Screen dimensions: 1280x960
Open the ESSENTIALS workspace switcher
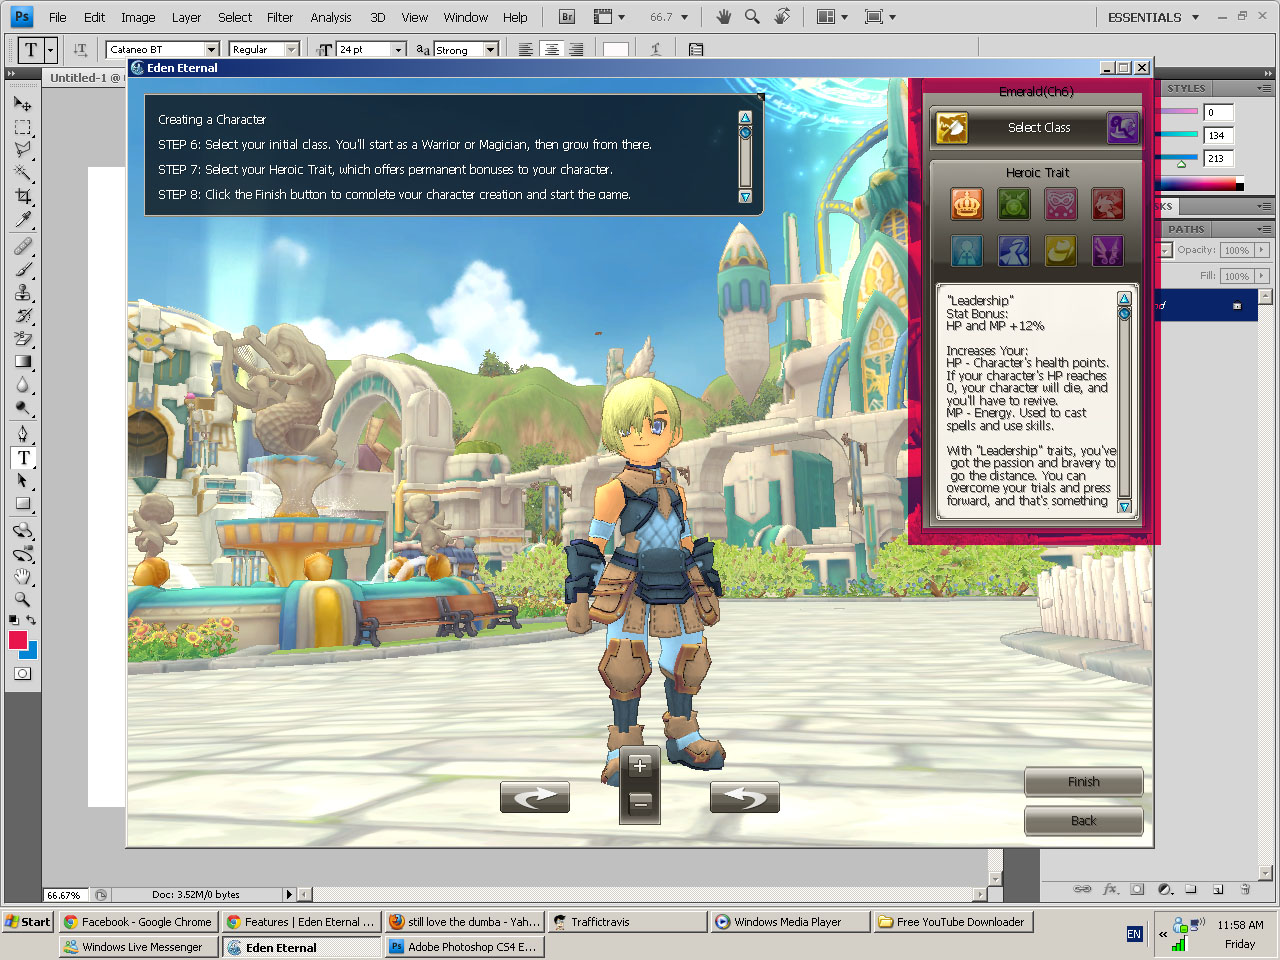click(x=1152, y=17)
